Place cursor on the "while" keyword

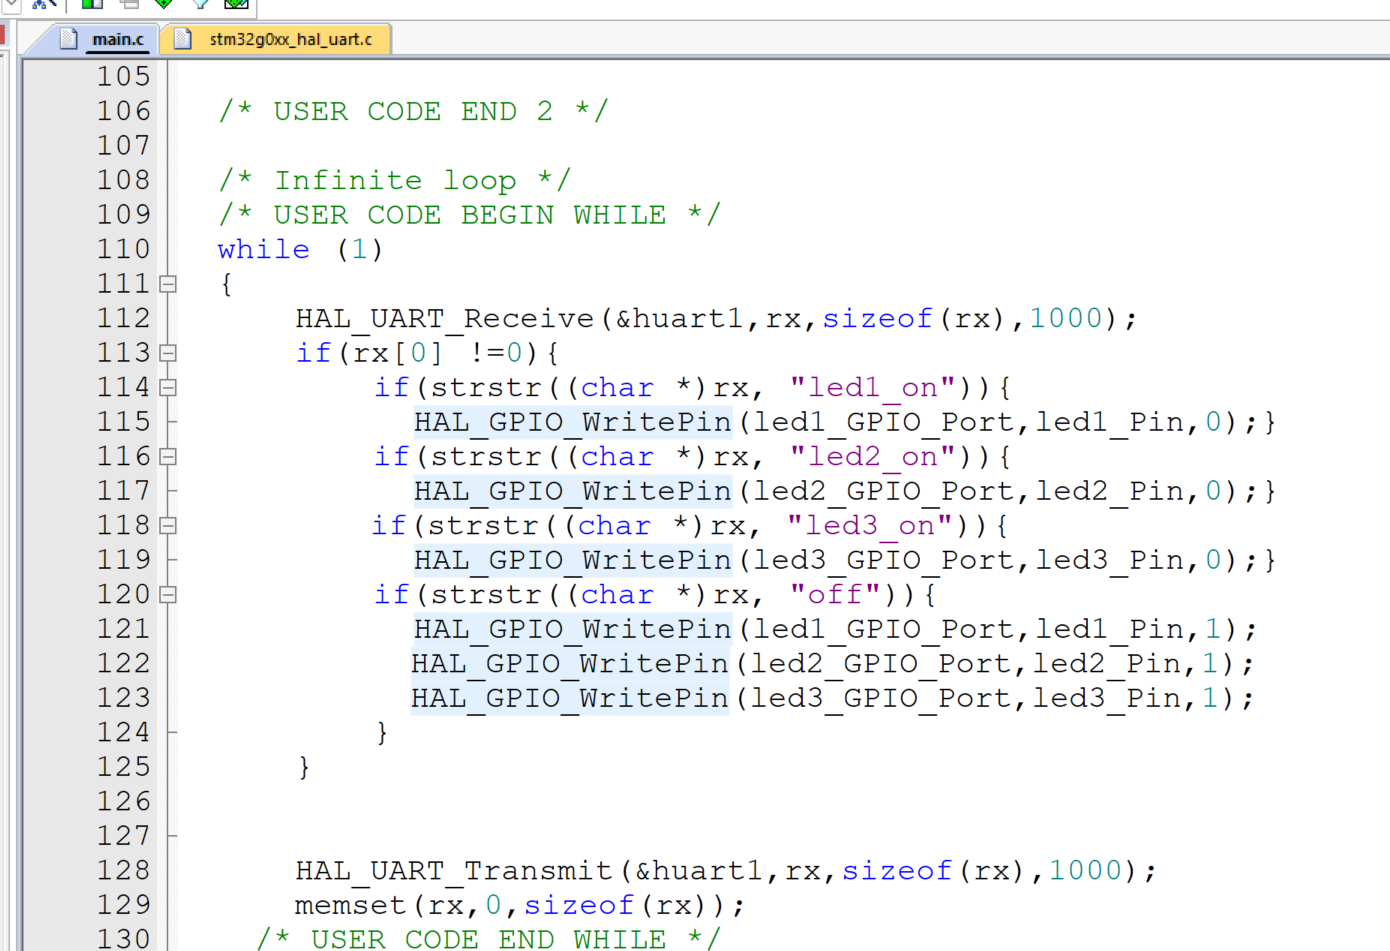(264, 249)
